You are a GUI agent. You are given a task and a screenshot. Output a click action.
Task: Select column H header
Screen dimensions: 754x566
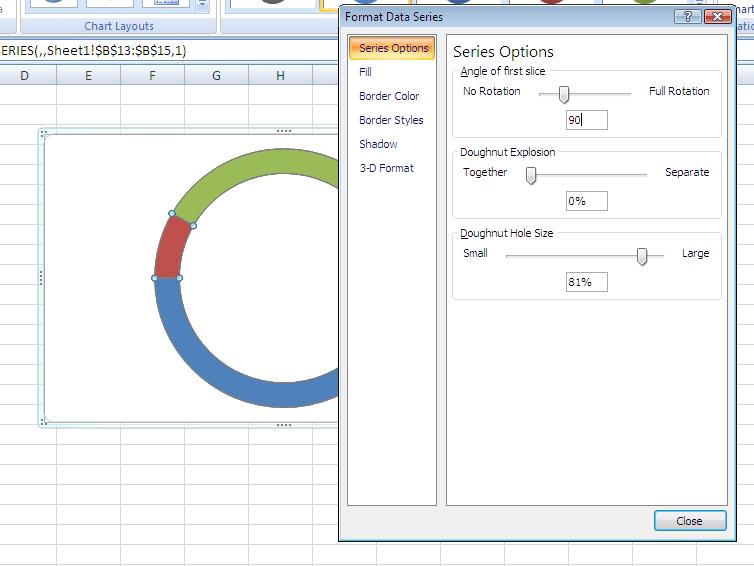[x=280, y=75]
